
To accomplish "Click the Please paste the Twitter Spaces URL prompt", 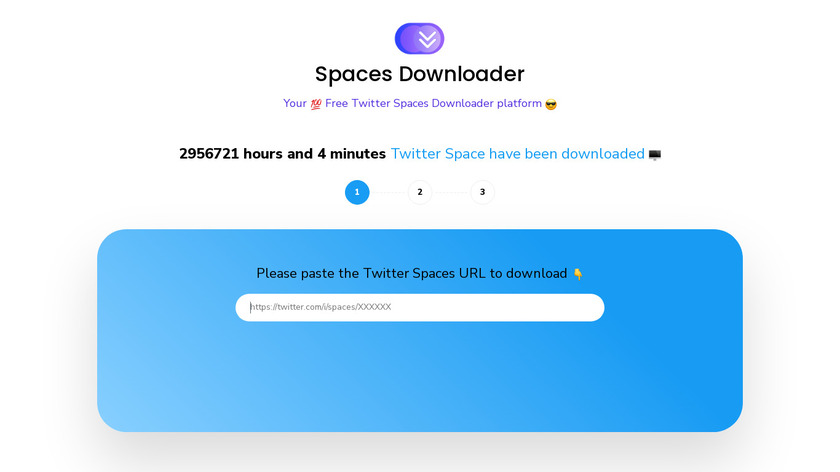I will 411,274.
